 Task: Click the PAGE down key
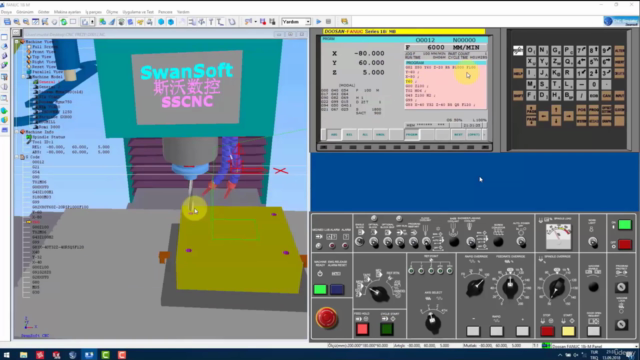(531, 121)
